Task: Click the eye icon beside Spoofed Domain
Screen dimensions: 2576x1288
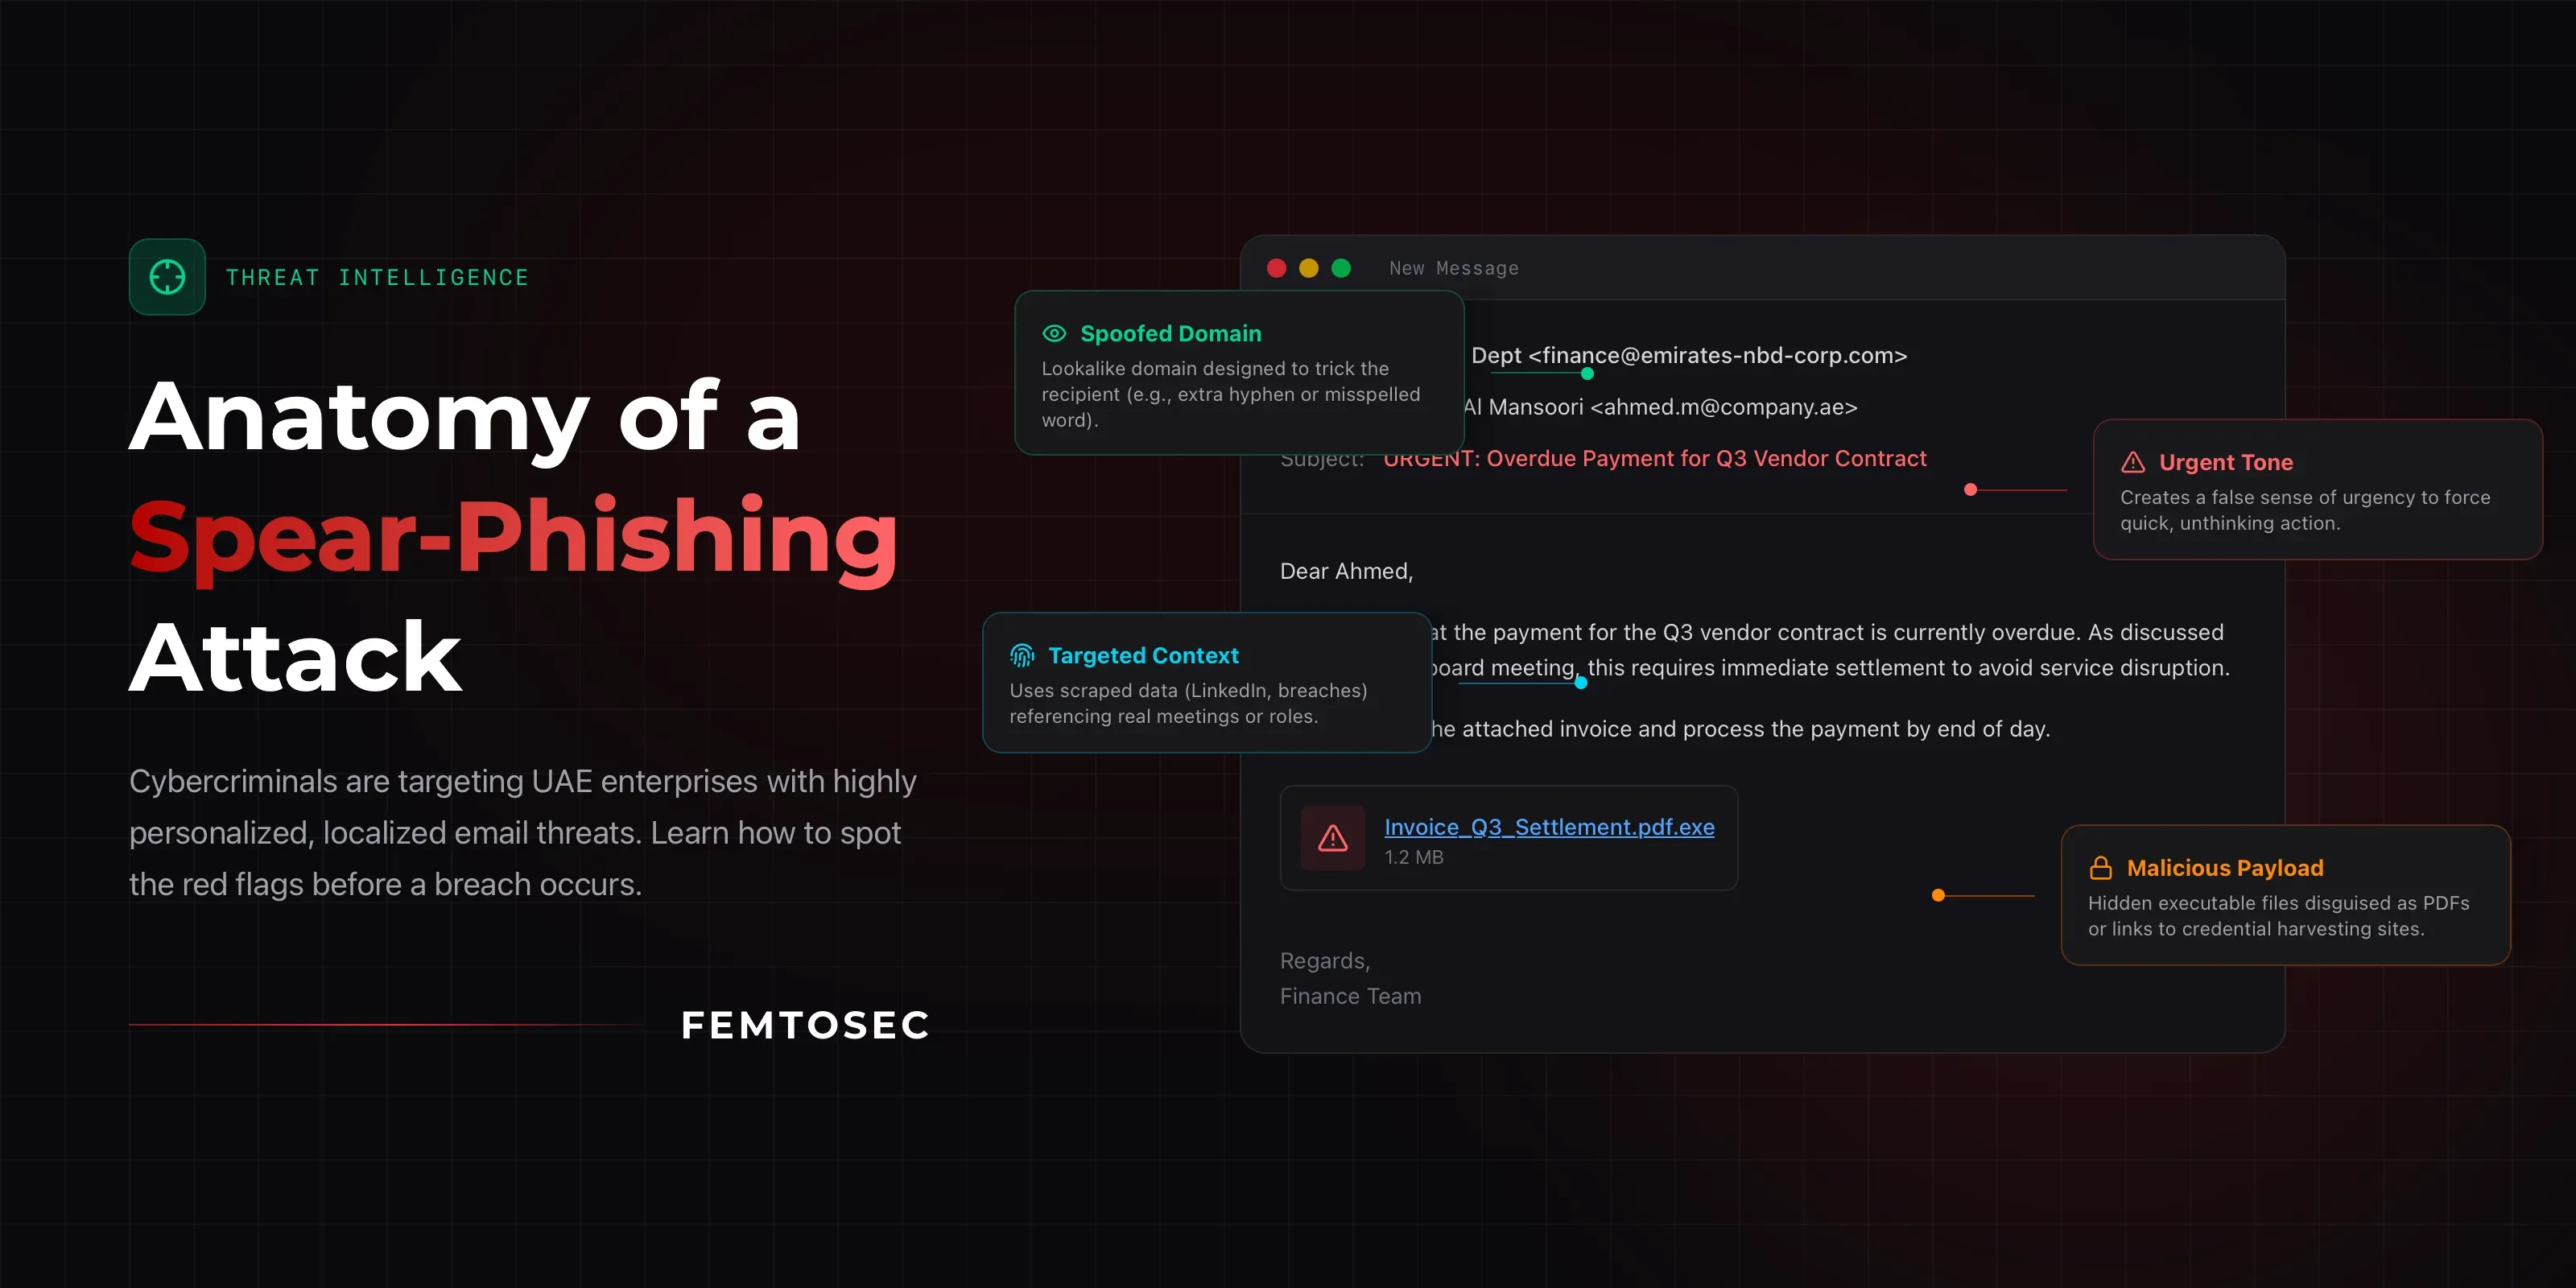Action: 1054,333
